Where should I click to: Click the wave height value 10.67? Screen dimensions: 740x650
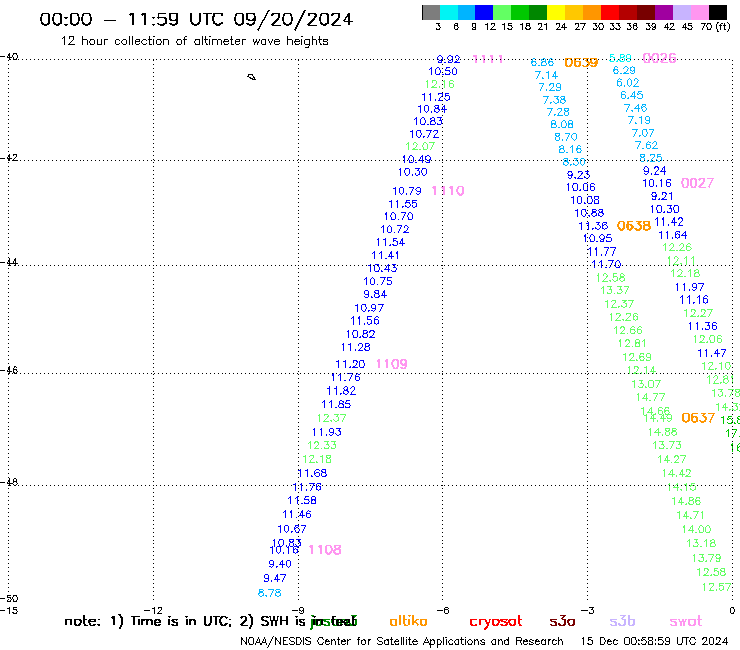[x=292, y=529]
